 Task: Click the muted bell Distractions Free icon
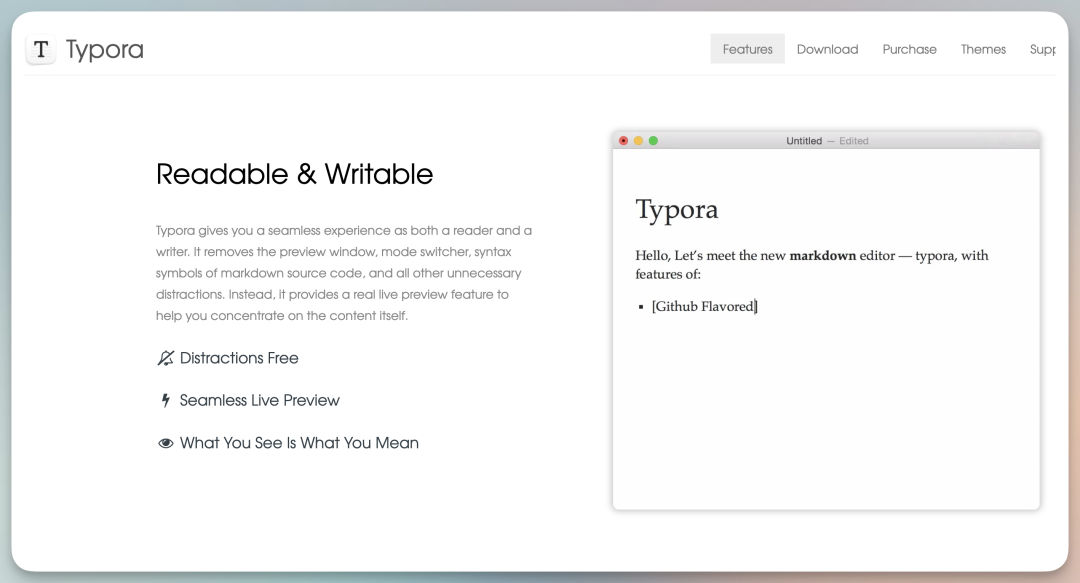pyautogui.click(x=166, y=358)
